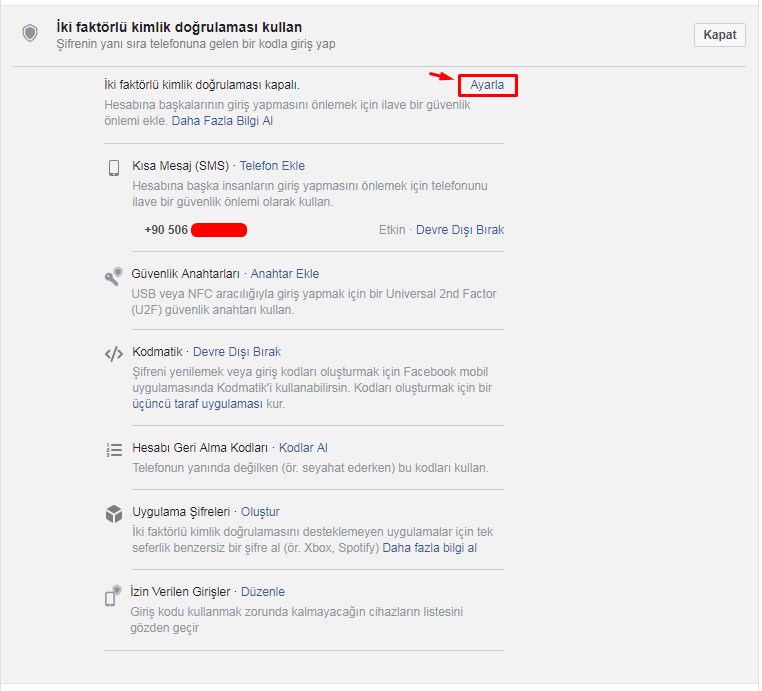Viewport: 762px width, 691px height.
Task: Disable Kodmatik with Devre Dışı Bırak link
Action: click(237, 352)
